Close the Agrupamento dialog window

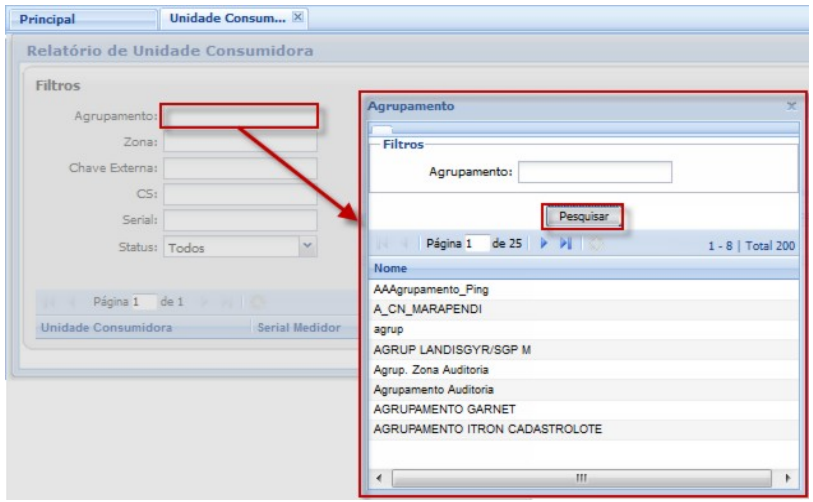pyautogui.click(x=791, y=105)
